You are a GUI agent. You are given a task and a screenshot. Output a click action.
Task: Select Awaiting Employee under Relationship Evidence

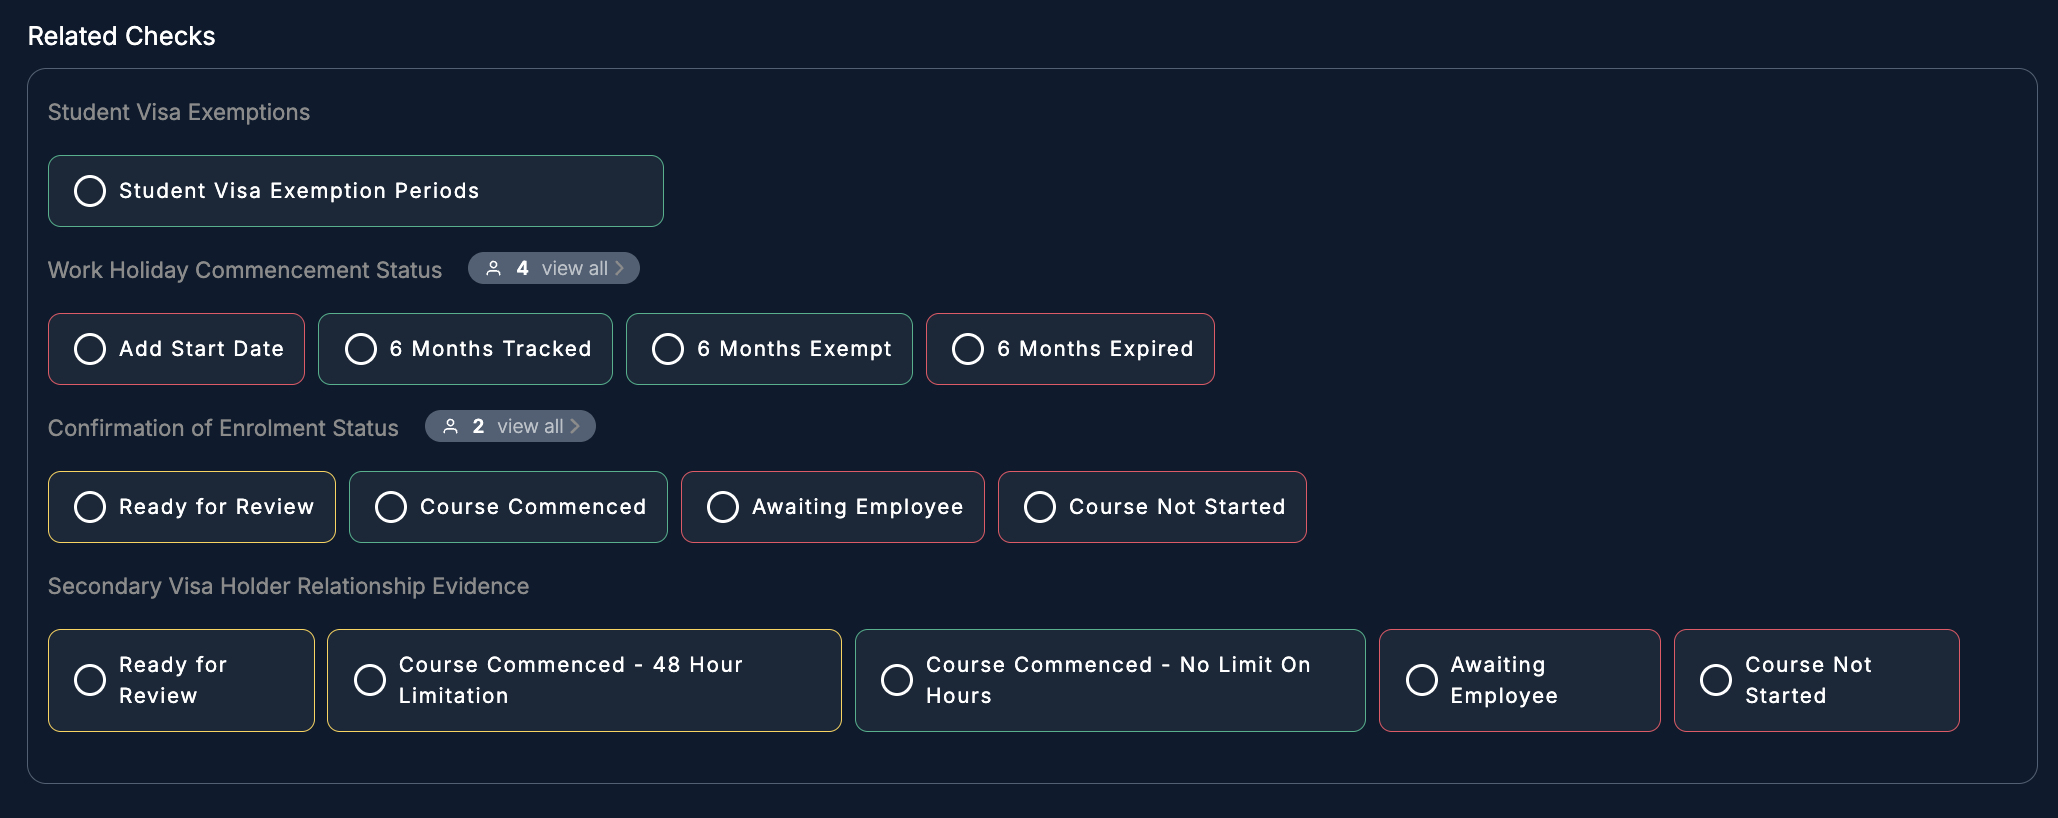pos(1520,680)
